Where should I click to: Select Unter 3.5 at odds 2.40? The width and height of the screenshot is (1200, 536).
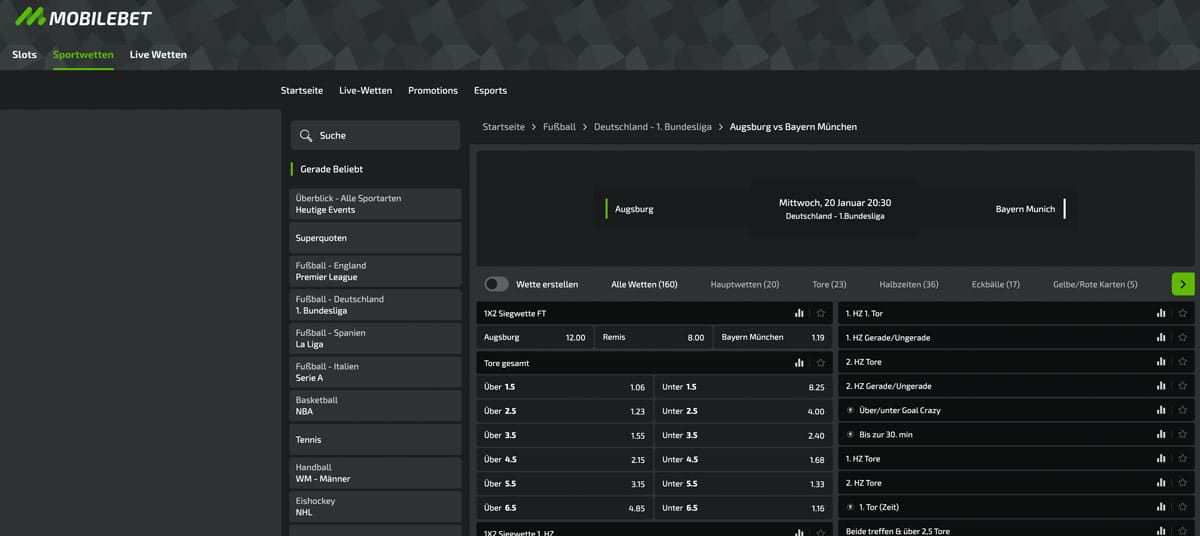[743, 435]
